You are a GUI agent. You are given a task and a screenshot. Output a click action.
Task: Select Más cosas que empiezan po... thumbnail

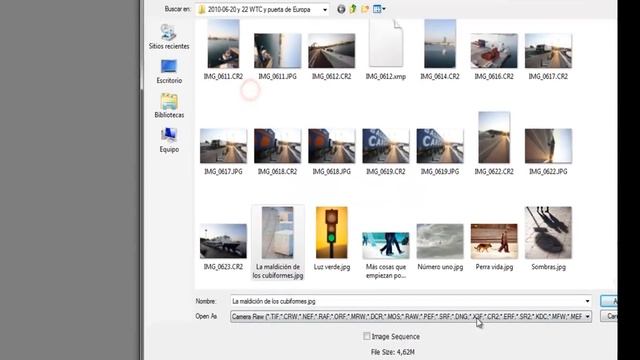tap(386, 245)
